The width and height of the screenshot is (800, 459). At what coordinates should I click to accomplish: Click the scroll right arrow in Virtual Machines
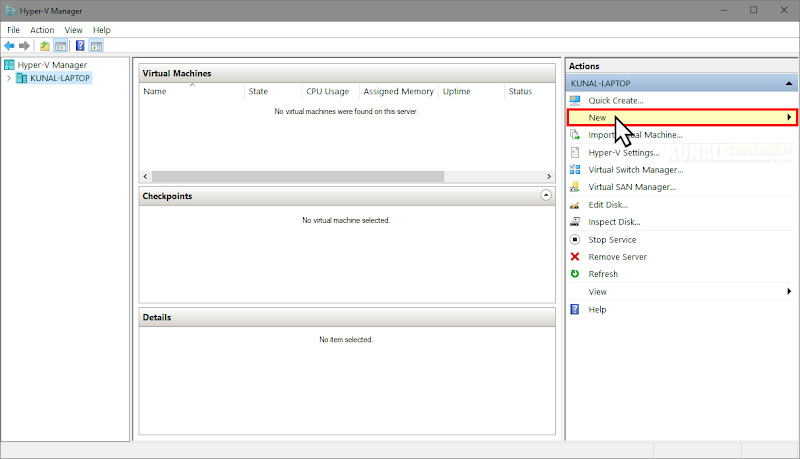click(x=549, y=176)
